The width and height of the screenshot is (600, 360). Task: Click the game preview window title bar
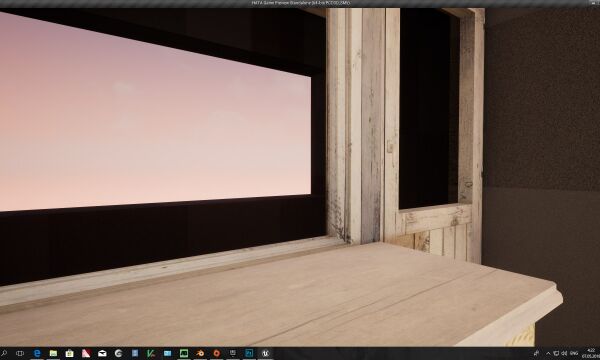[300, 3]
